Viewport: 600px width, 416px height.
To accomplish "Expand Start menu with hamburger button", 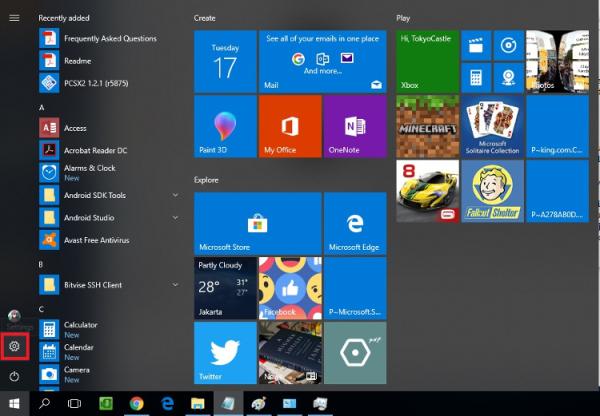I will point(14,18).
